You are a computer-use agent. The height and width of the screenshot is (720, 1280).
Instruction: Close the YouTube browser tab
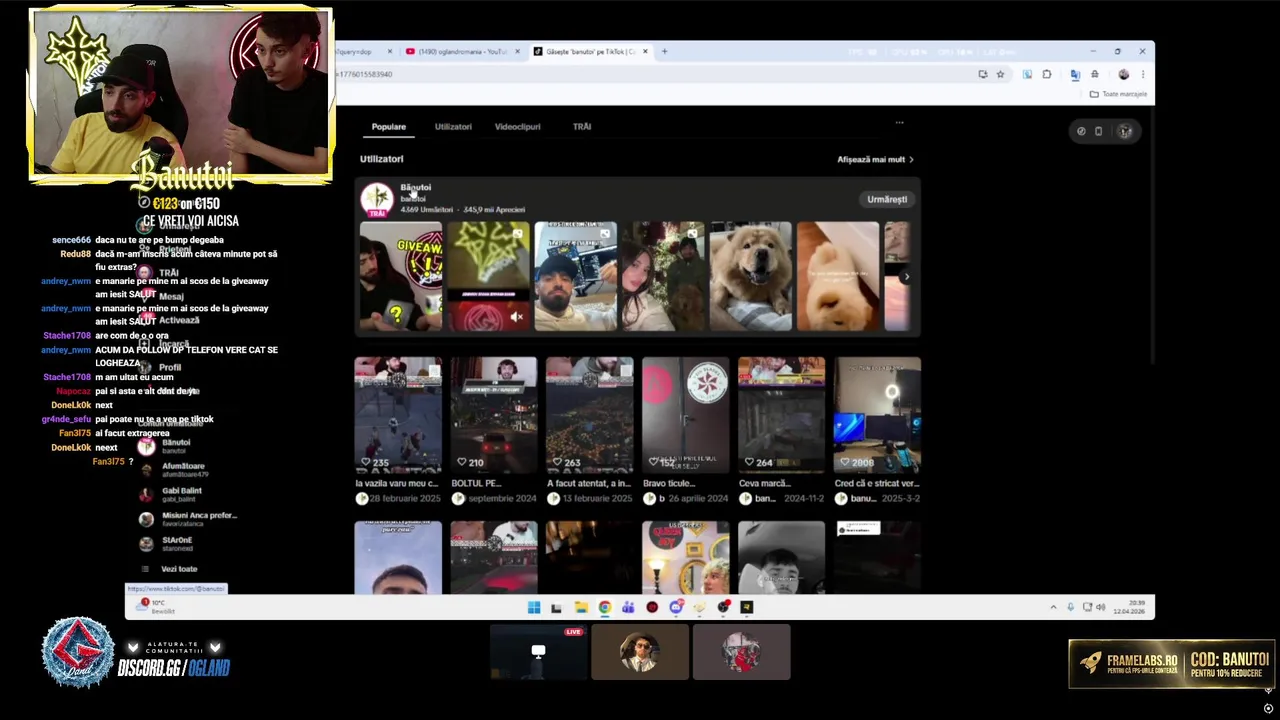point(517,52)
